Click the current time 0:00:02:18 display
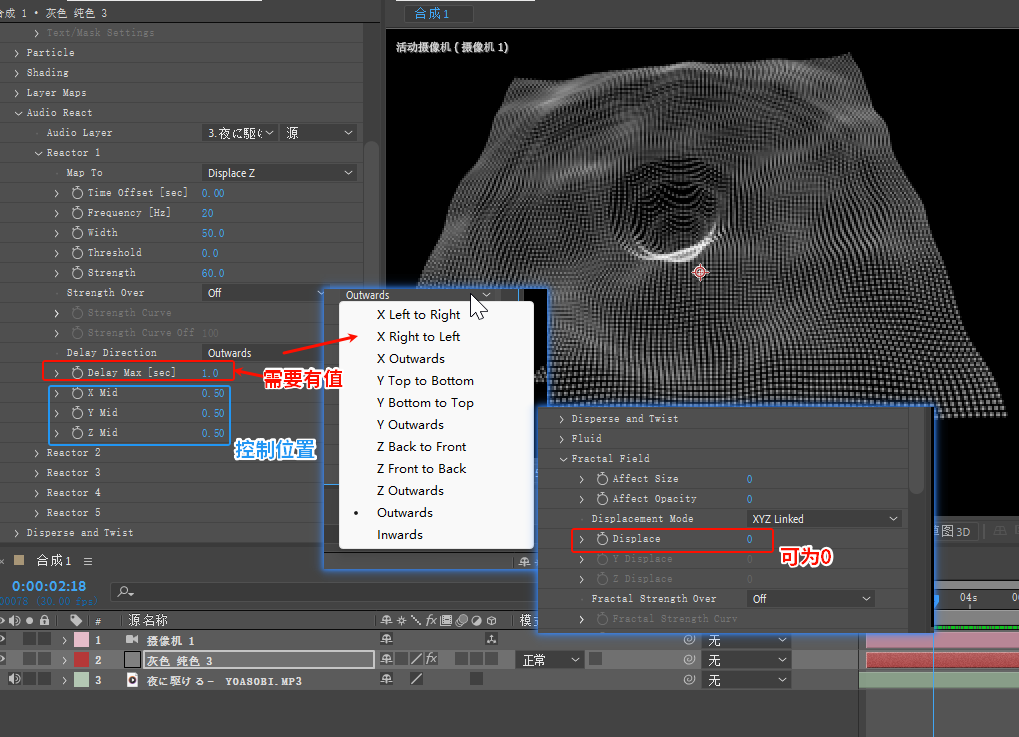The image size is (1019, 737). (x=49, y=586)
